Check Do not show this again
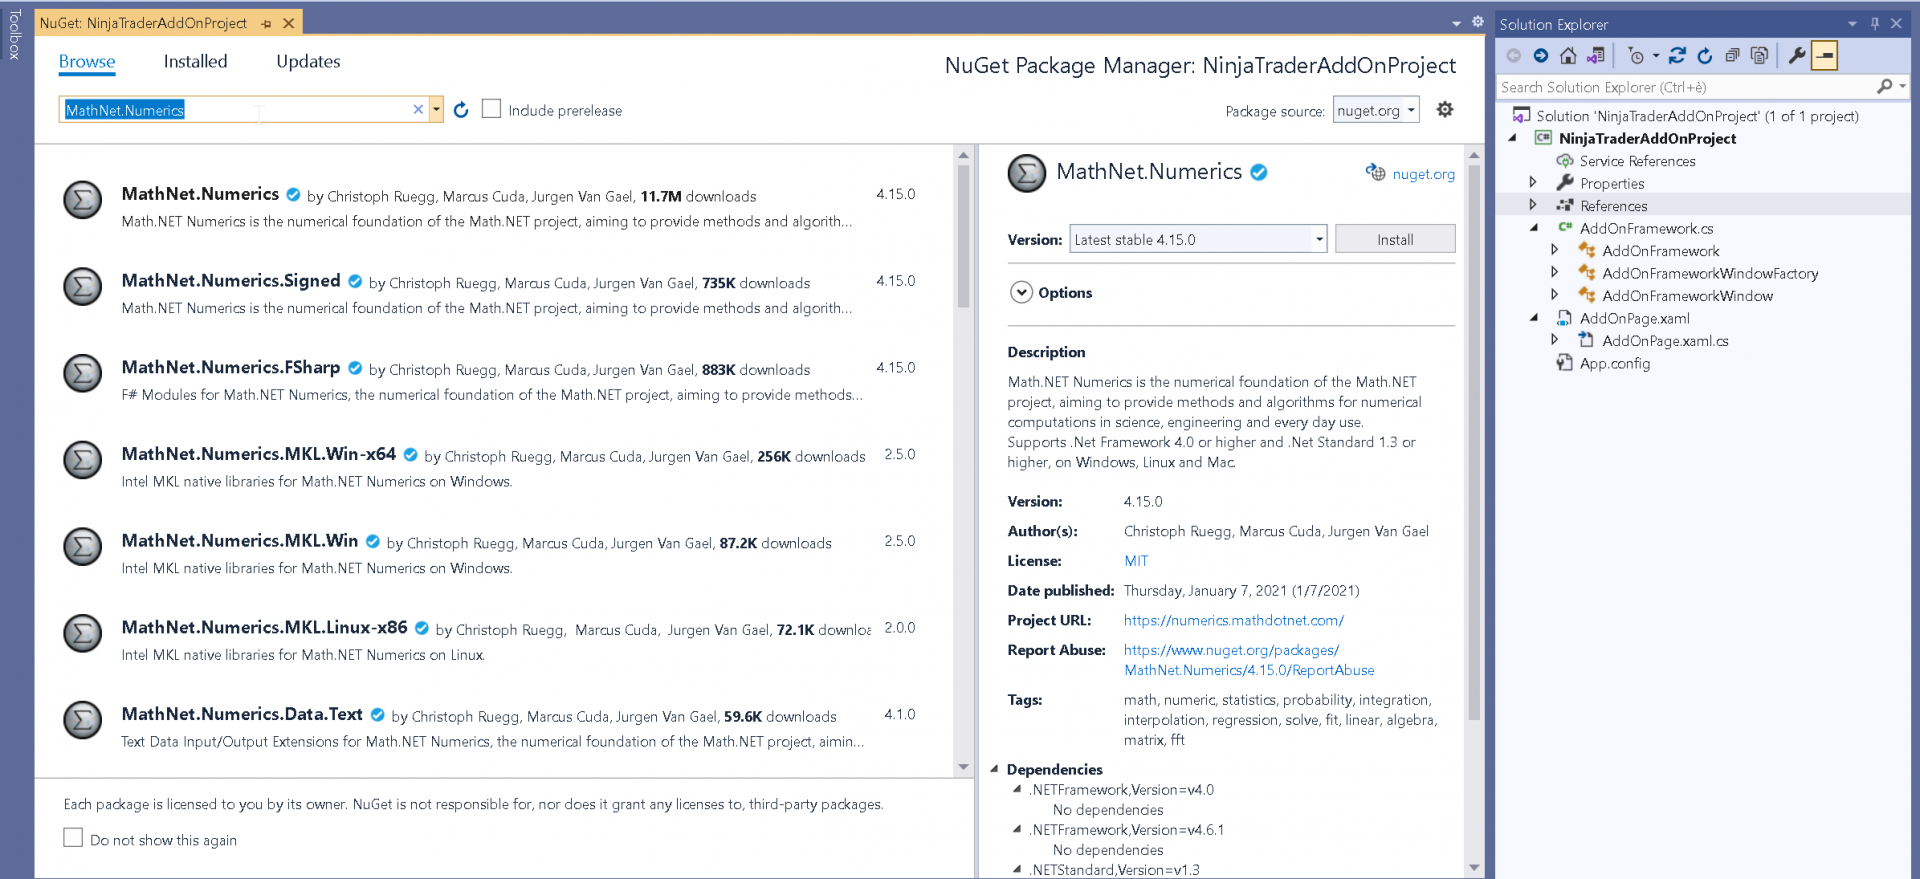Screen dimensions: 1920x879 73,838
